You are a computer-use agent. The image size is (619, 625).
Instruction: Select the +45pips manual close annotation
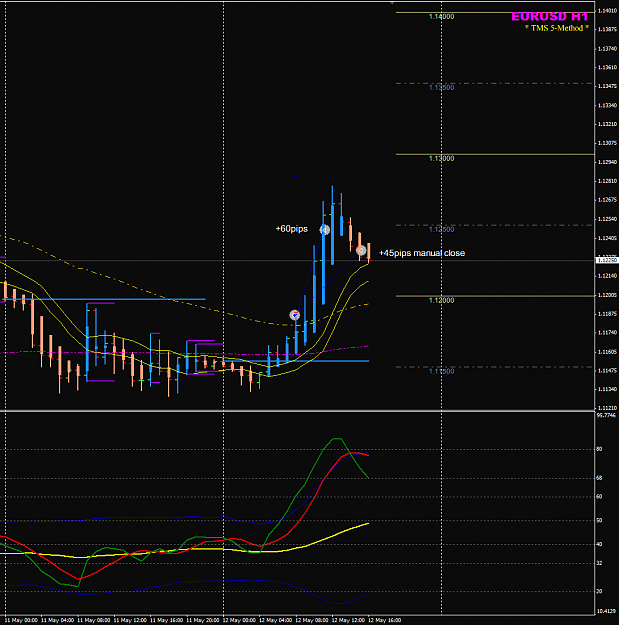[x=422, y=253]
